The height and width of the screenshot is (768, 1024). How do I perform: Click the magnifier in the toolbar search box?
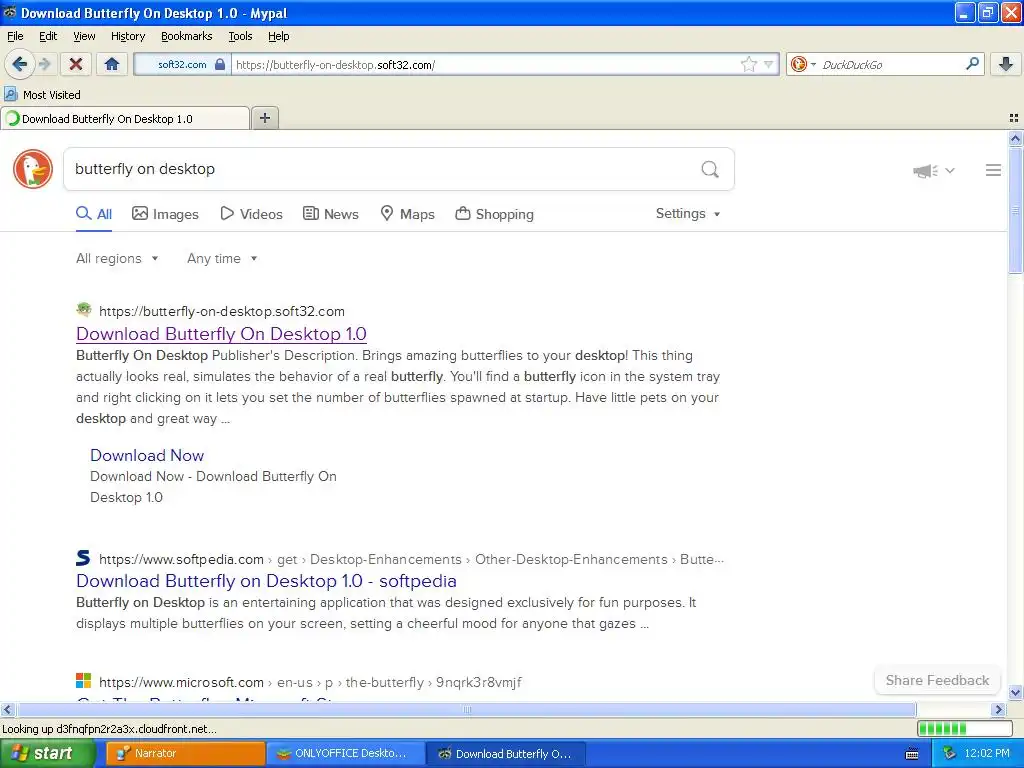point(972,63)
